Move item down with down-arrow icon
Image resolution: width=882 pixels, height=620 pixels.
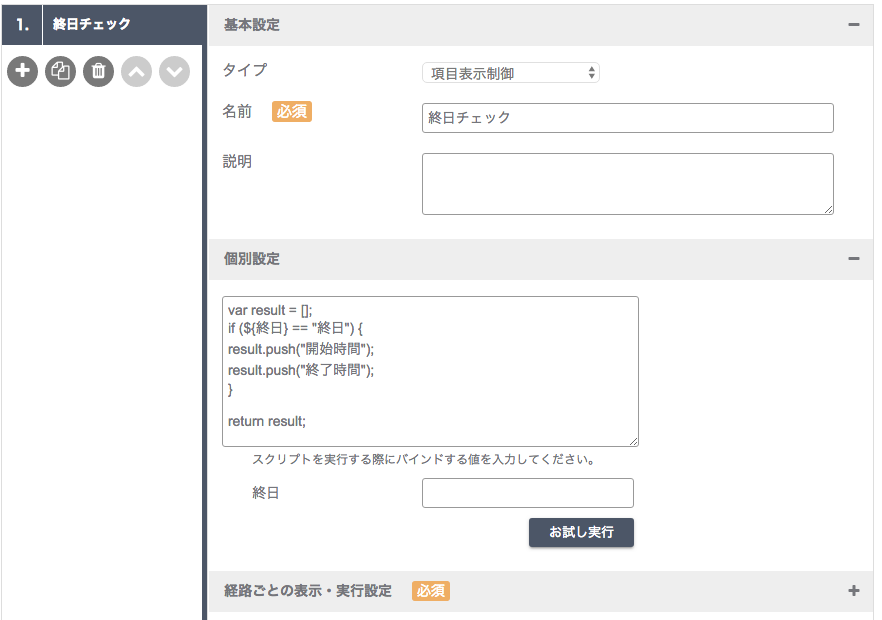[174, 71]
